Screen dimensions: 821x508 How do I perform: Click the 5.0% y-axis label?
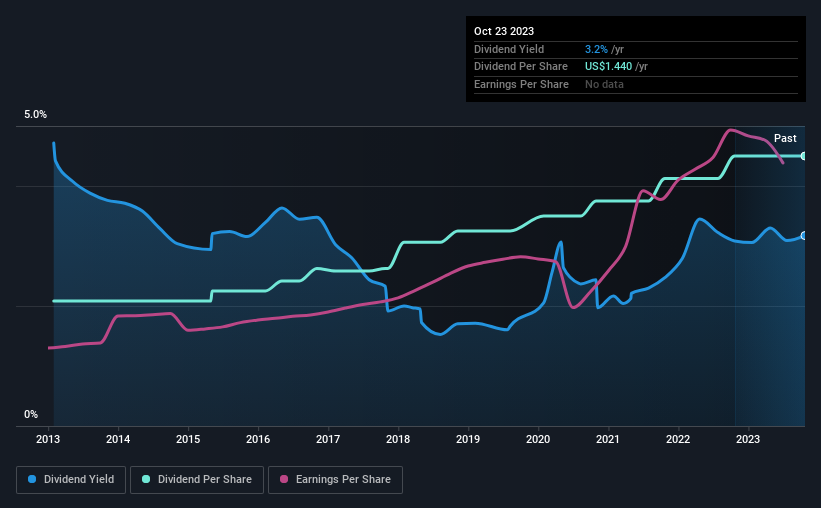point(35,115)
